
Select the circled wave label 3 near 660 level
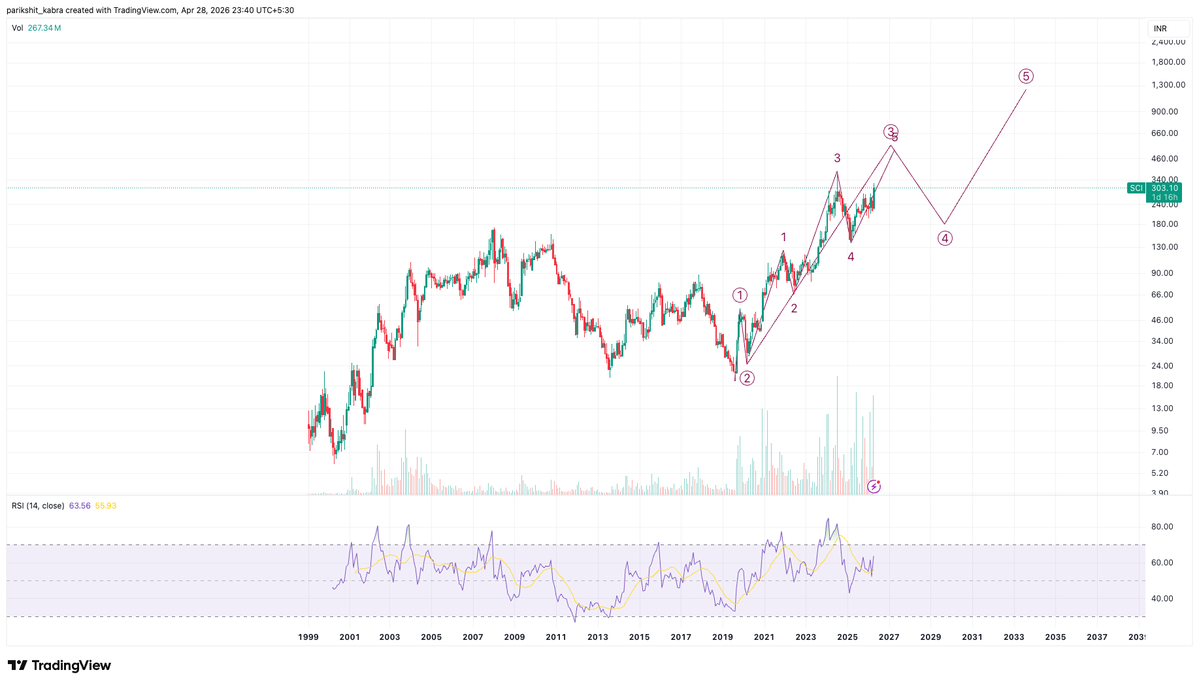[x=889, y=131]
